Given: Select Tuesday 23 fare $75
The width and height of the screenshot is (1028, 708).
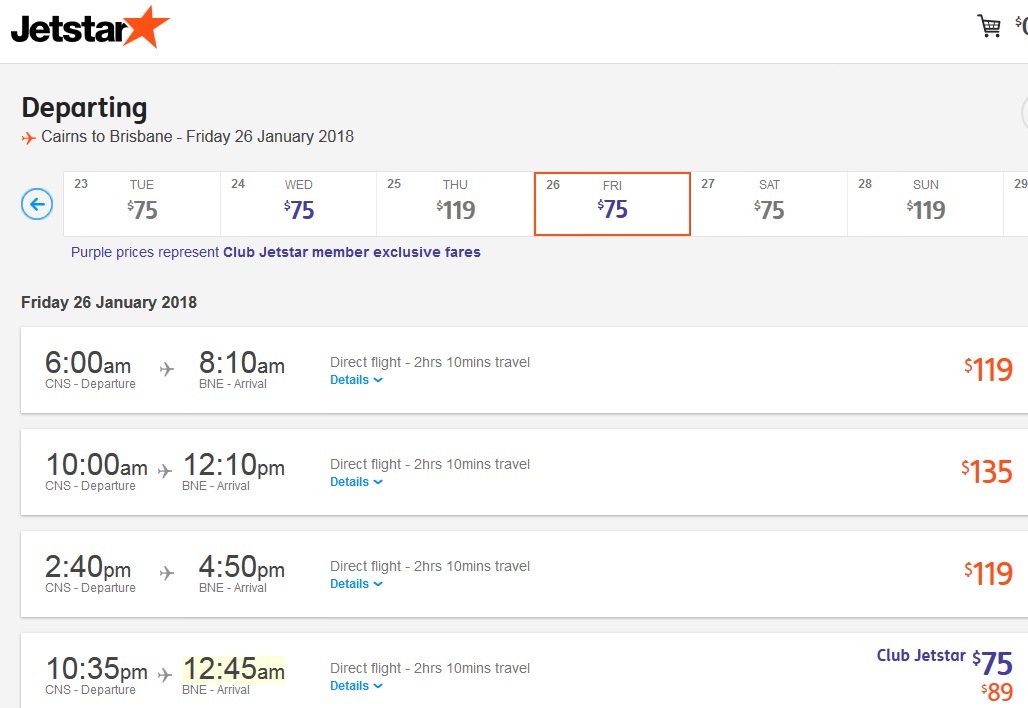Looking at the screenshot, I should pos(142,204).
